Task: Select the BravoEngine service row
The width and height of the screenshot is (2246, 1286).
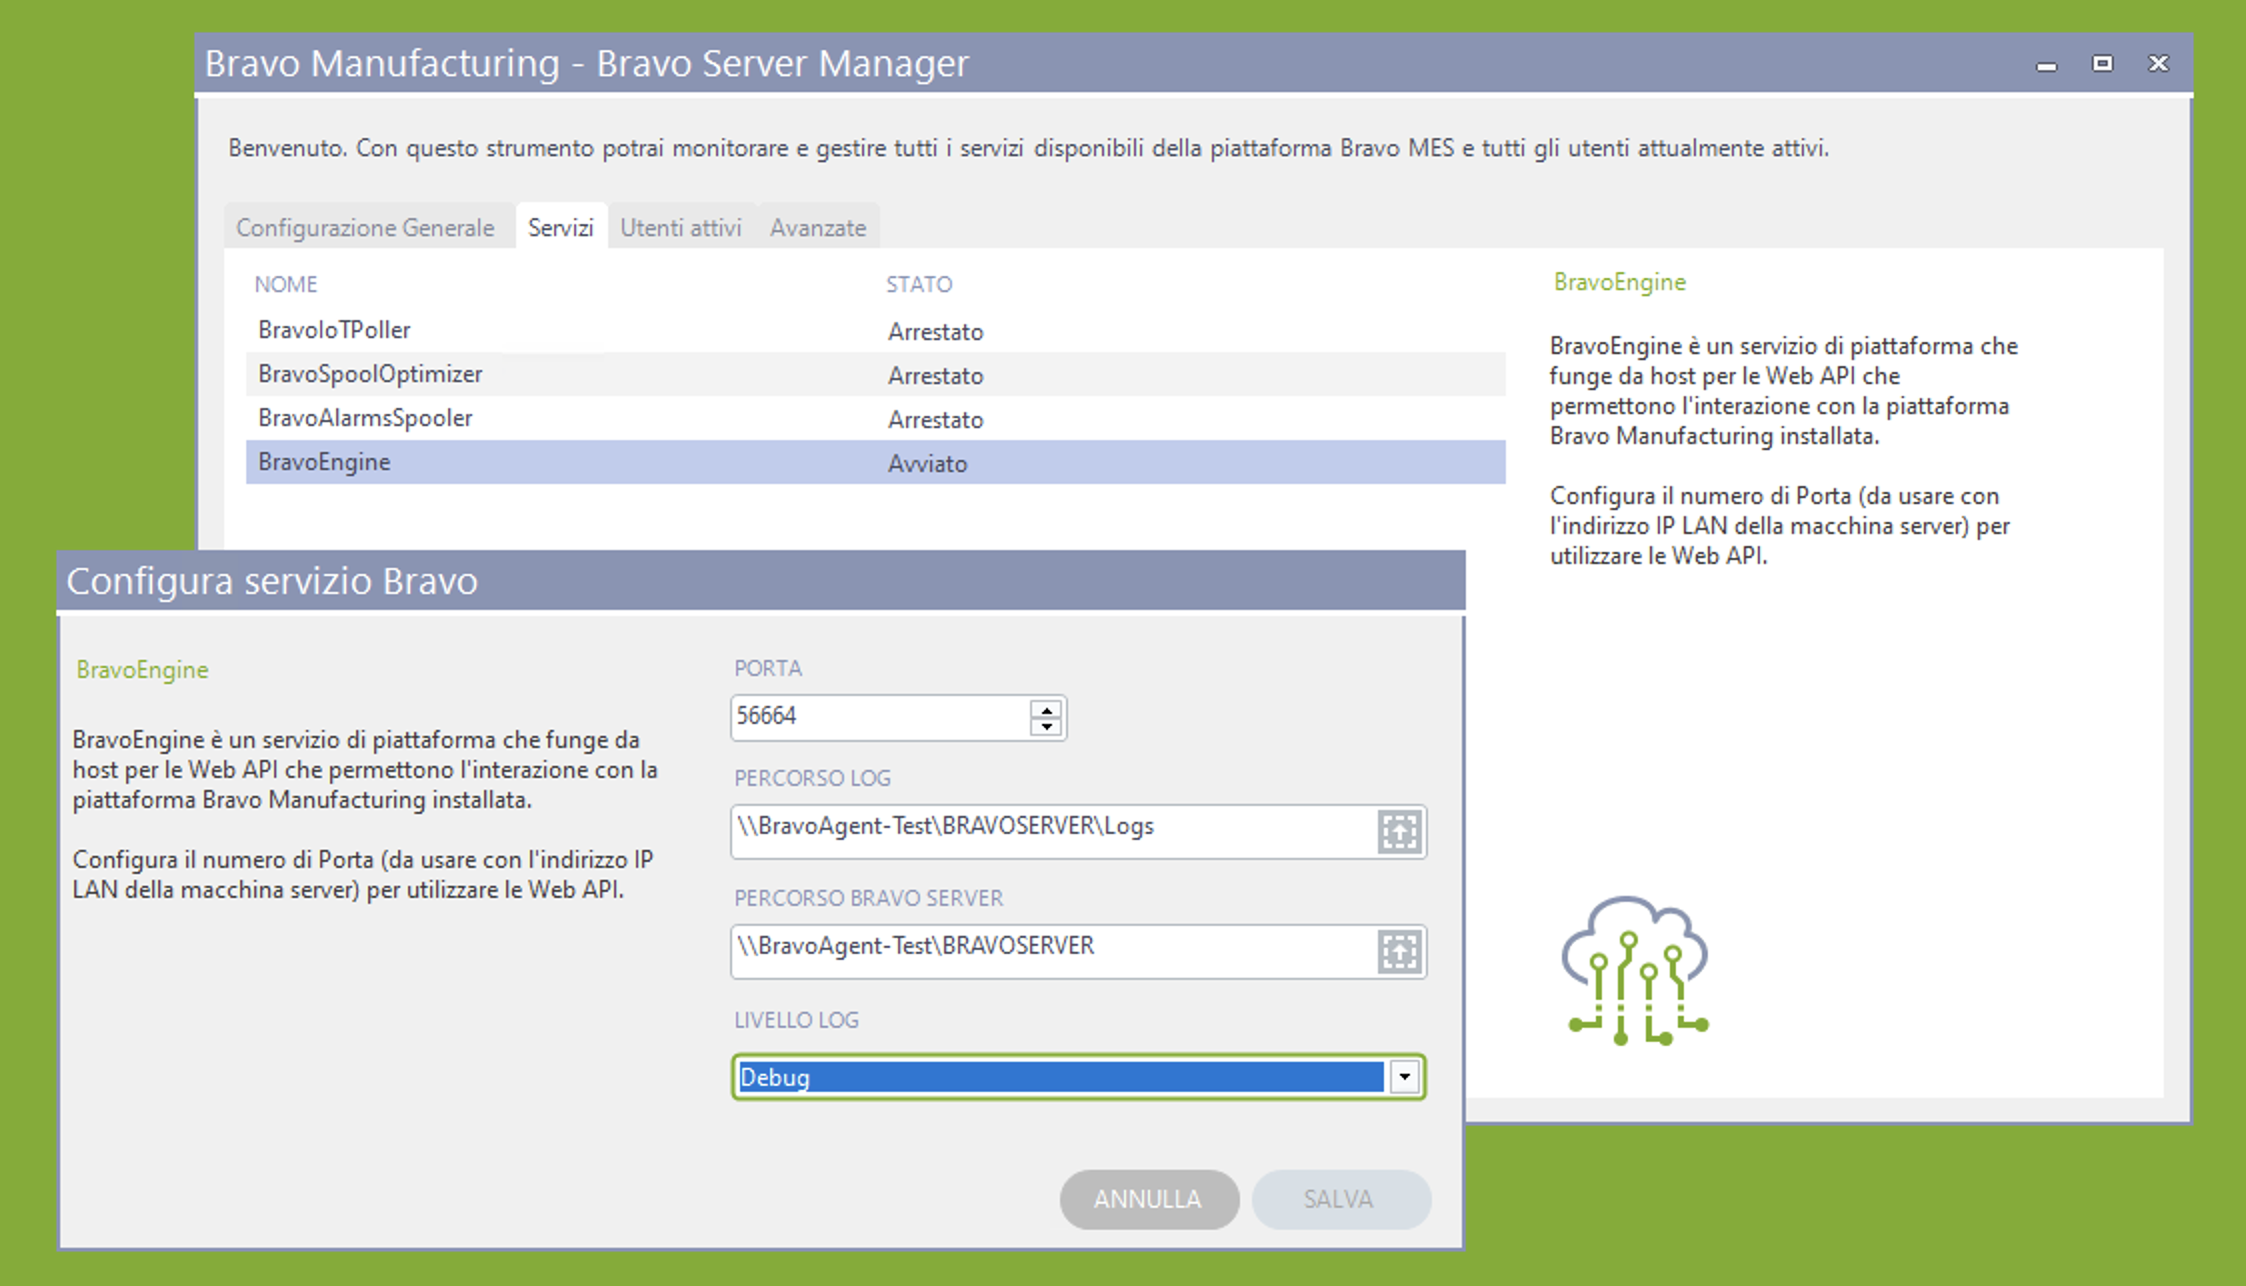Action: pyautogui.click(x=875, y=462)
